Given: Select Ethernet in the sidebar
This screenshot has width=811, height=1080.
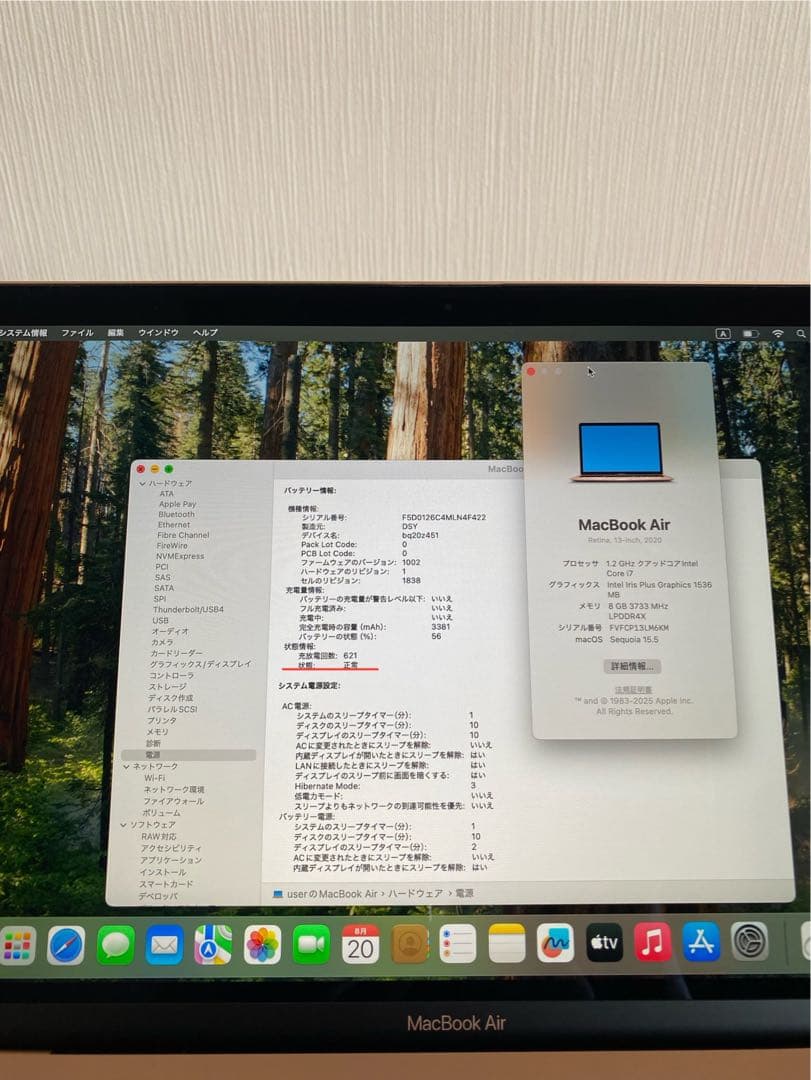Looking at the screenshot, I should pos(174,524).
